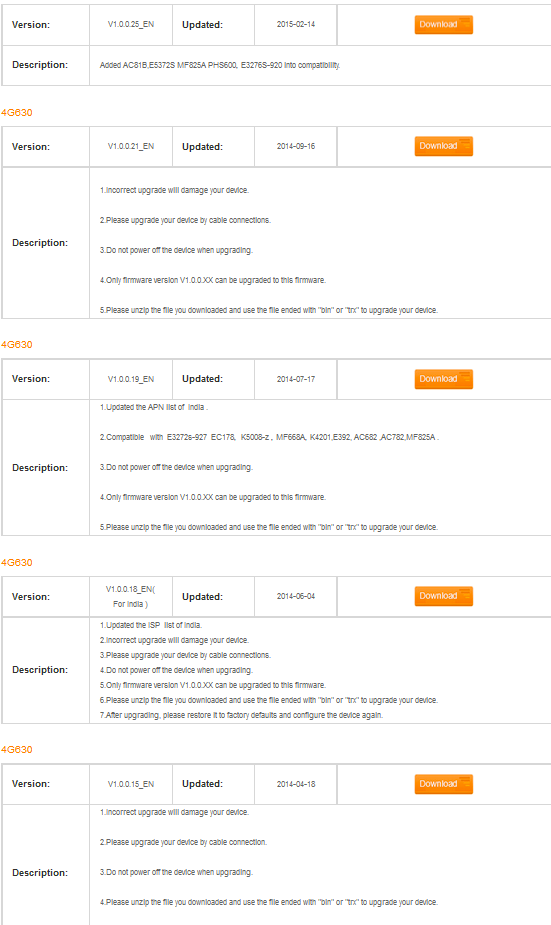Select the V1.0.0.15_EN version text

coord(130,784)
